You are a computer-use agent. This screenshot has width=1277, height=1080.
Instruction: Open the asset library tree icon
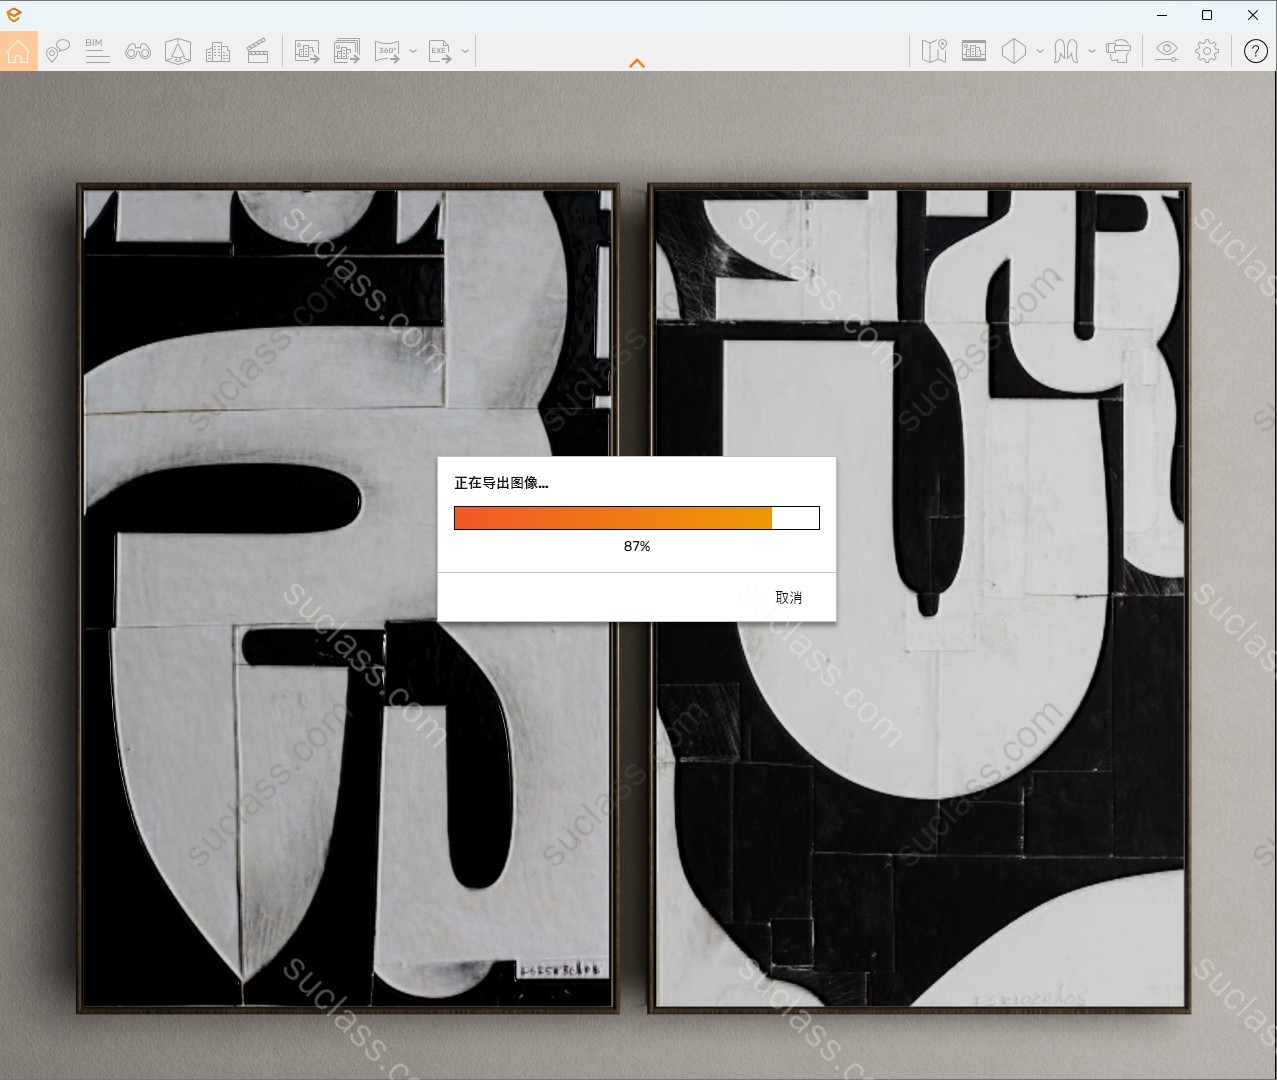[178, 51]
